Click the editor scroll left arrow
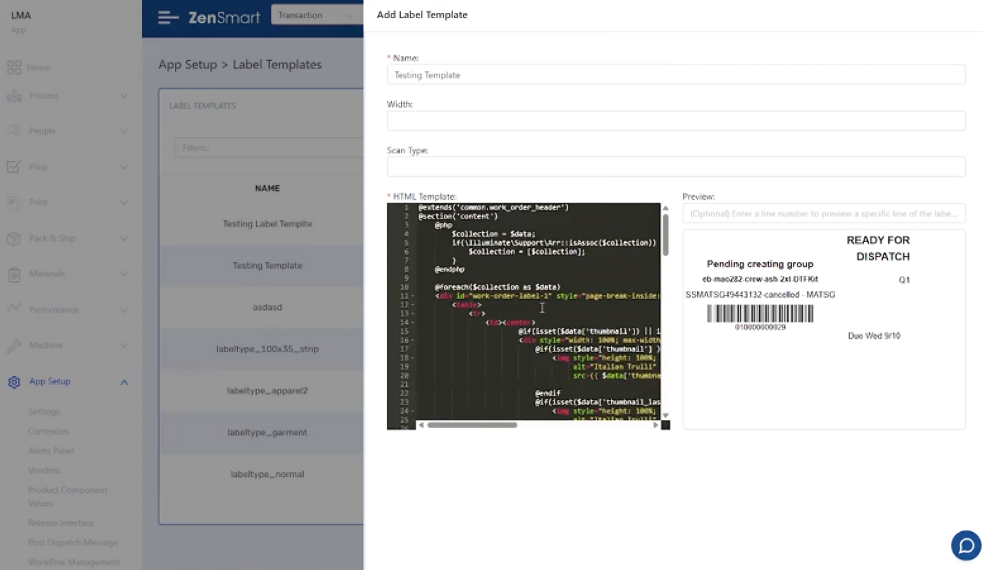Screen dimensions: 985x570 pos(421,425)
